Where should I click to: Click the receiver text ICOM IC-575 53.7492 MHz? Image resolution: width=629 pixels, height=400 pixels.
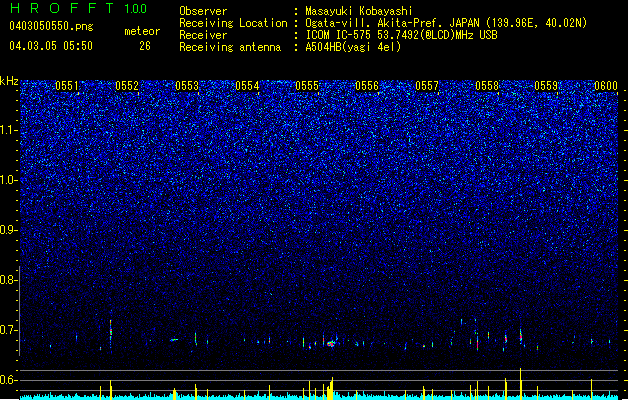(x=401, y=35)
